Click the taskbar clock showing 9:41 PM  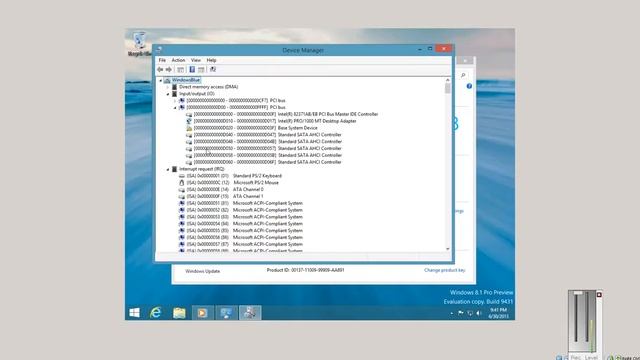click(x=498, y=313)
